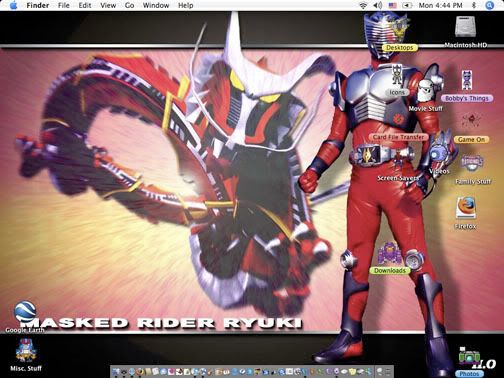Click the Mon 4:44 PM clock
Viewport: 504px width, 378px height.
click(x=440, y=5)
